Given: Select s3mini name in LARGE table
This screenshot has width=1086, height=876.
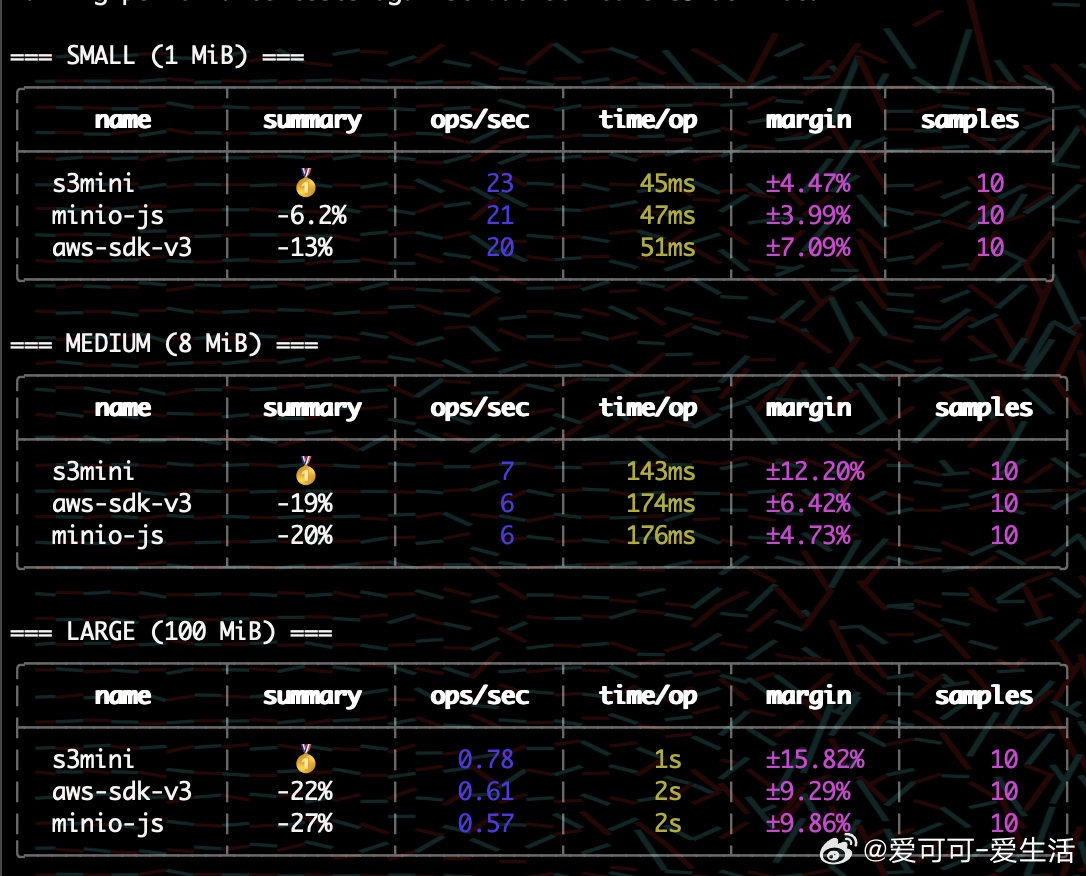Looking at the screenshot, I should [94, 760].
